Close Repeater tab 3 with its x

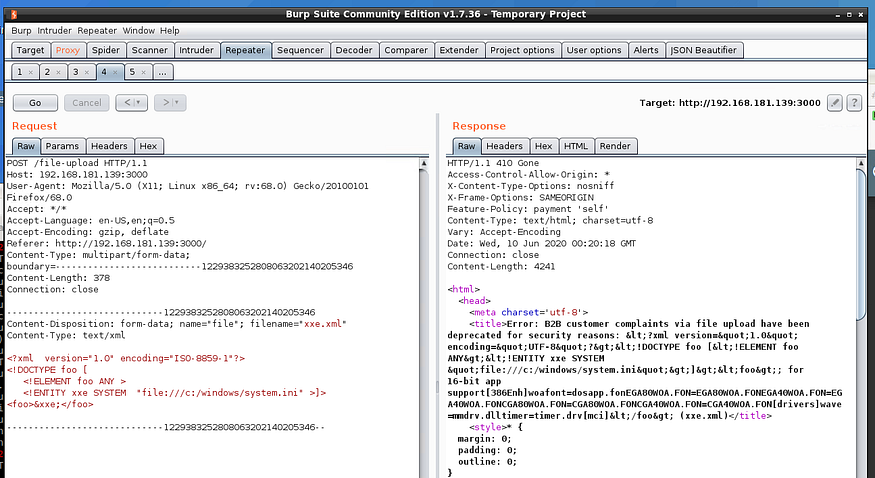point(86,72)
